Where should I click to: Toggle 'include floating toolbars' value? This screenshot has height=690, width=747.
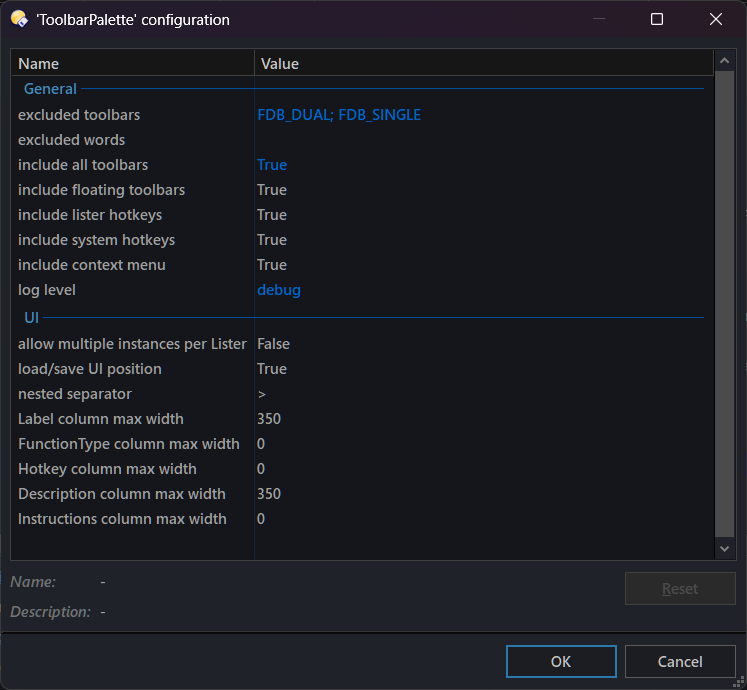point(272,190)
